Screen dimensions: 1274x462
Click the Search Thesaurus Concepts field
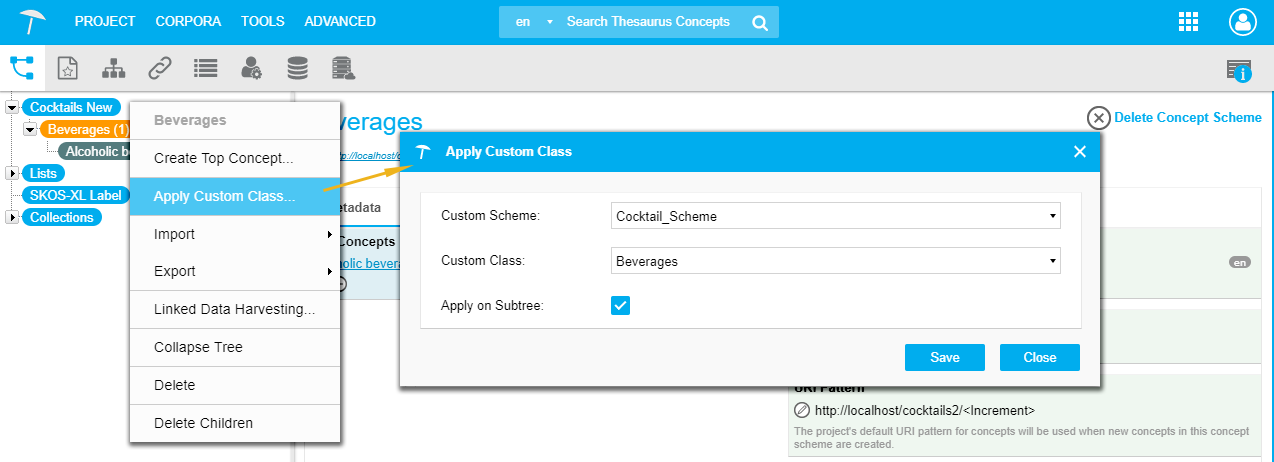coord(648,22)
